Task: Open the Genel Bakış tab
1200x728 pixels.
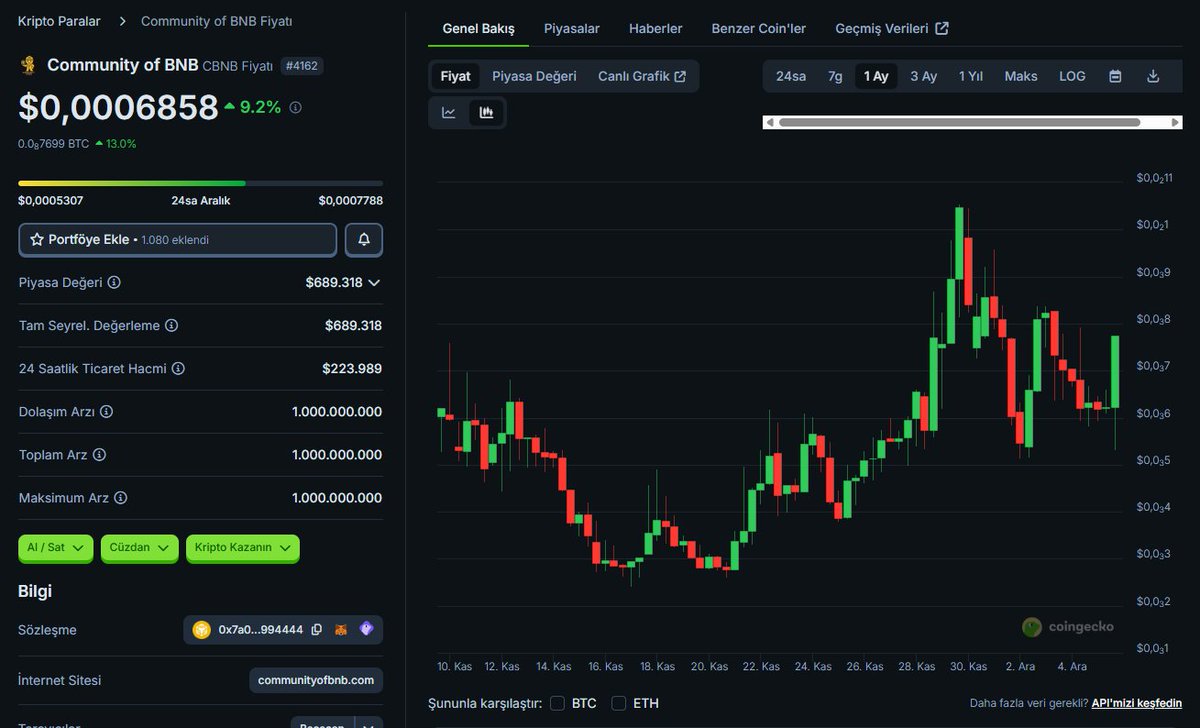Action: tap(478, 29)
